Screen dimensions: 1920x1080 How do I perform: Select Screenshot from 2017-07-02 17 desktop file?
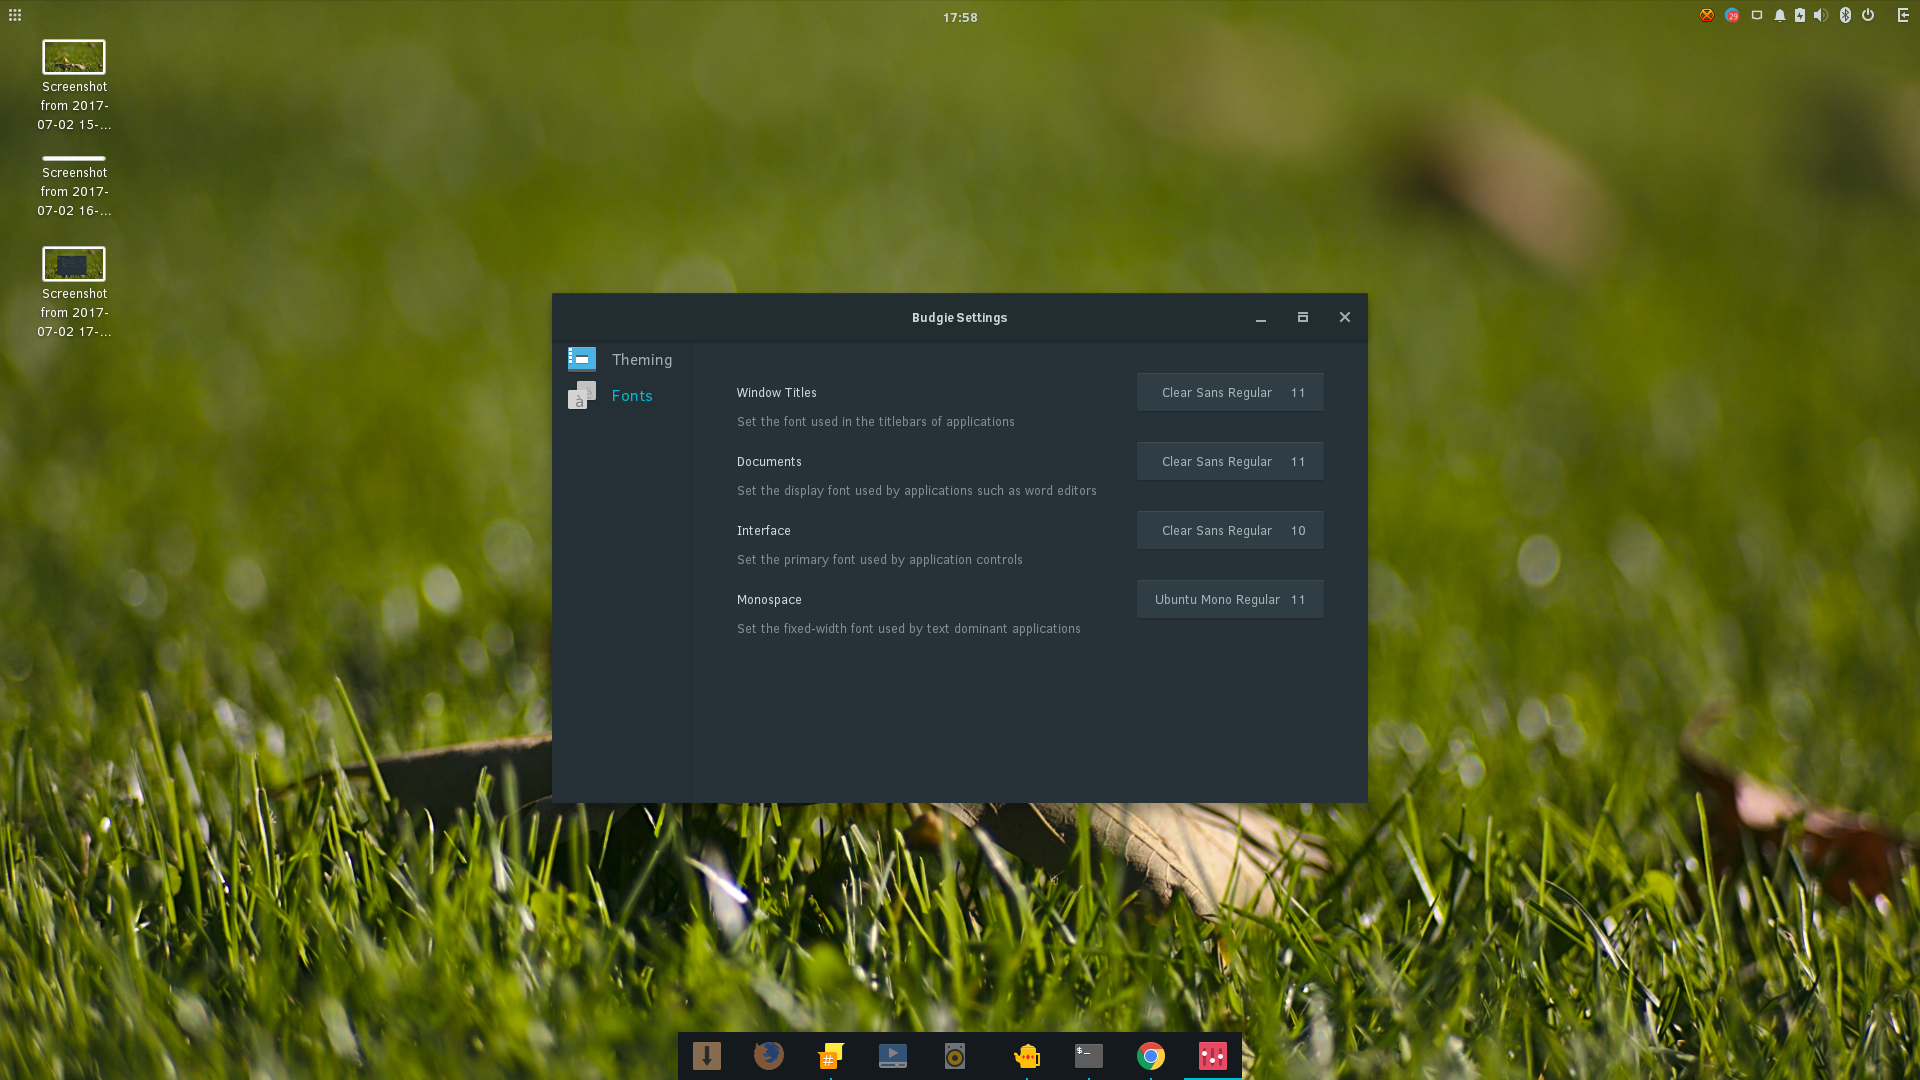pos(74,293)
